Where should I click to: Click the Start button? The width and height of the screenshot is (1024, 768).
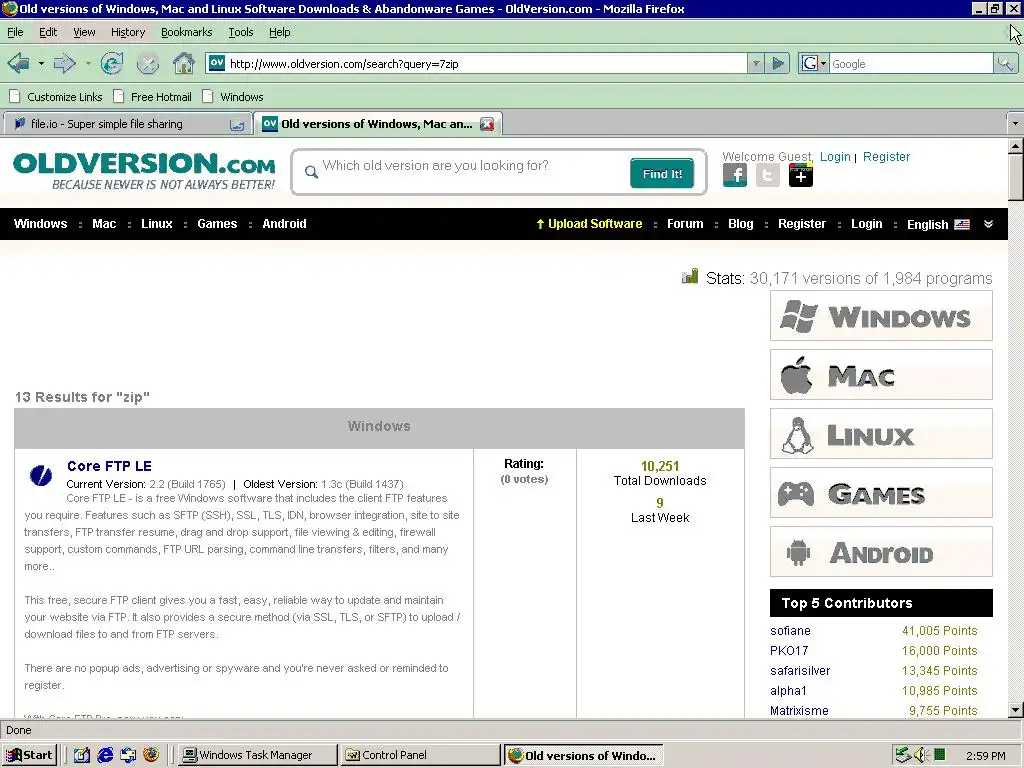coord(29,755)
